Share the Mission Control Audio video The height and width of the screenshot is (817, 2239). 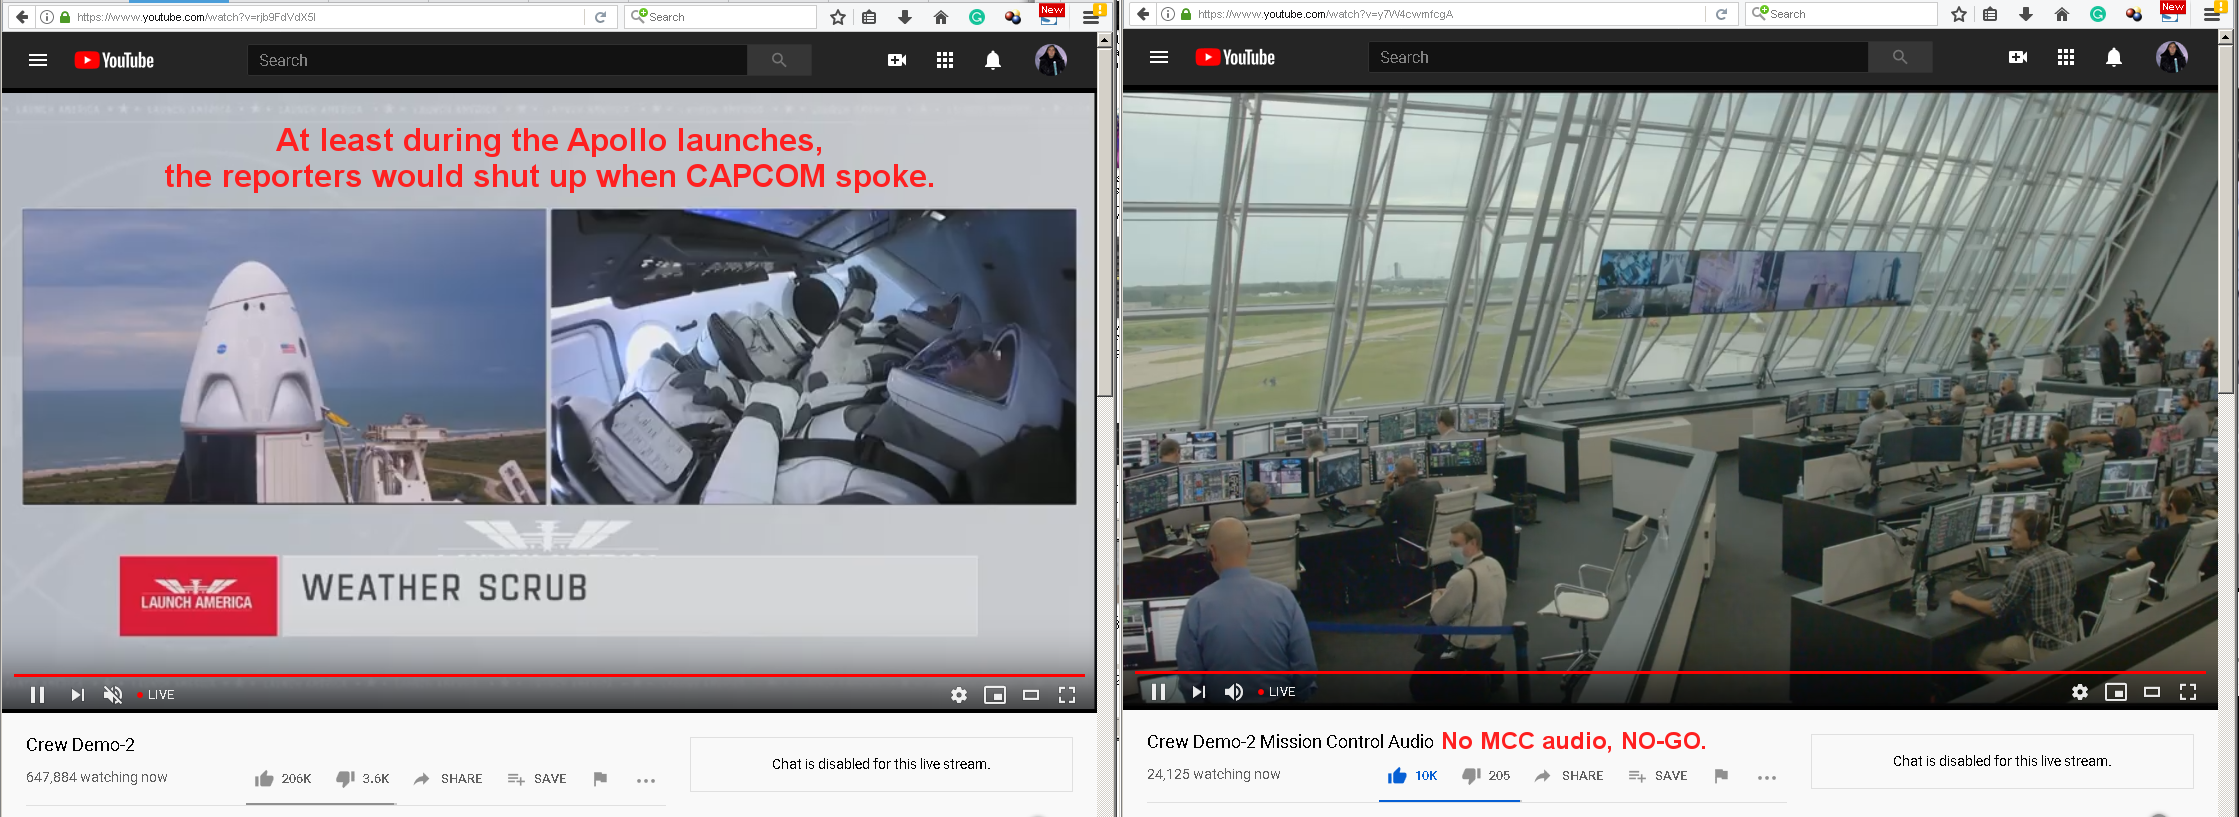pyautogui.click(x=1569, y=776)
